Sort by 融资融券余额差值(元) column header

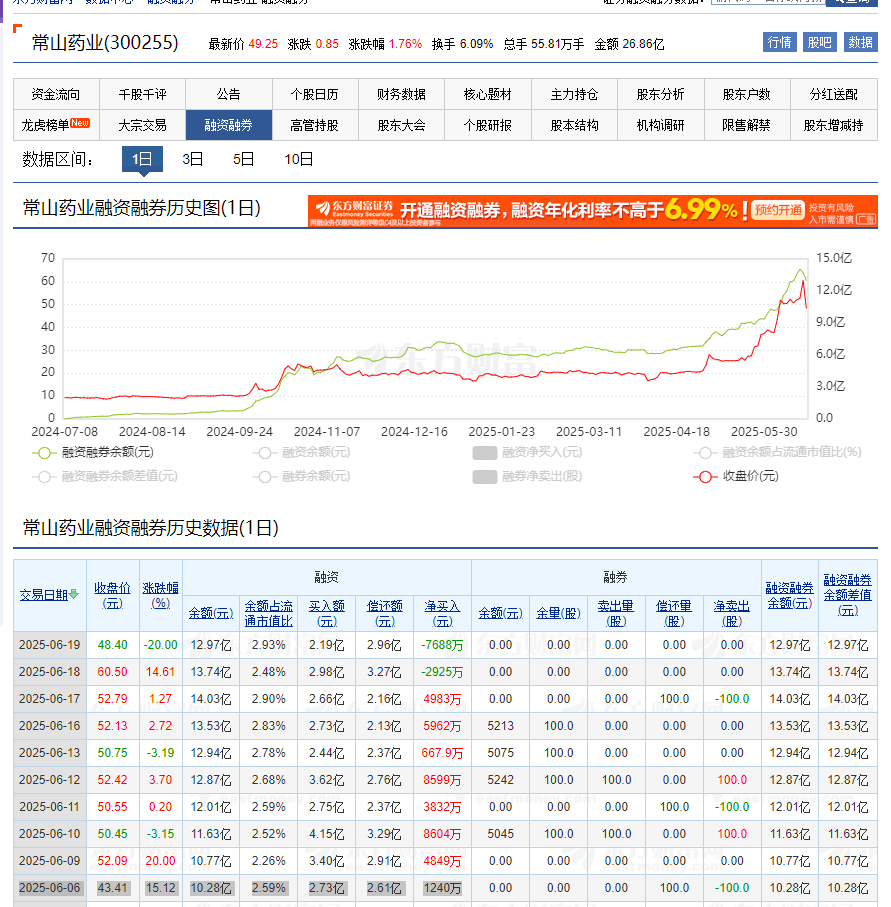(x=848, y=595)
